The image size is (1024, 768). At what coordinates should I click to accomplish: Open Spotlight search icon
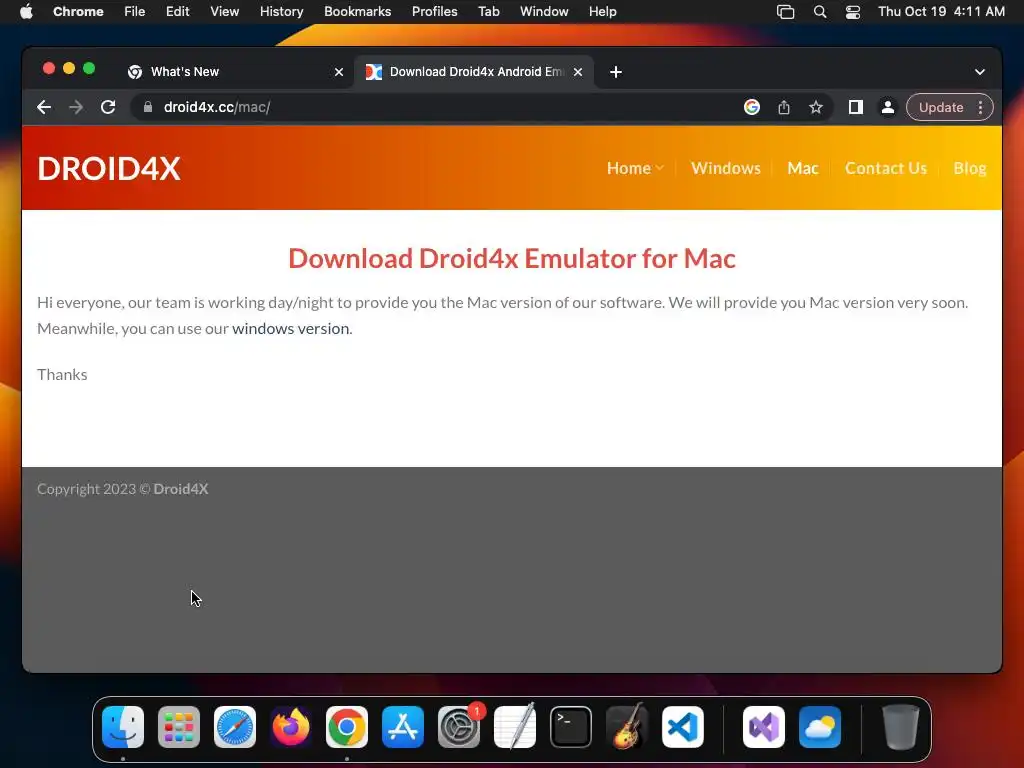tap(820, 12)
